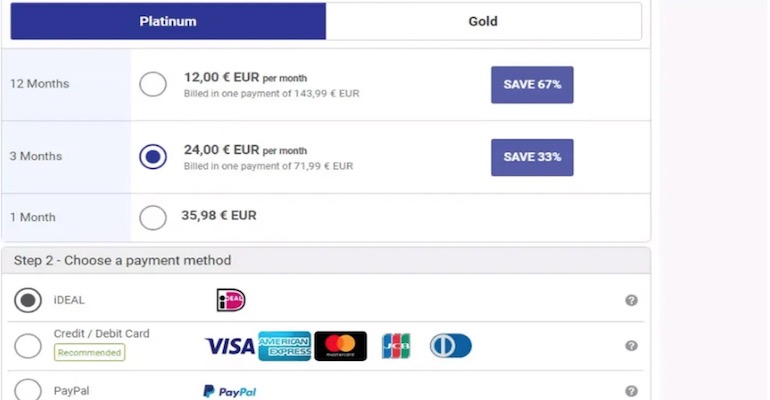This screenshot has height=400, width=770.
Task: Open help icon for iDEAL payment
Action: (631, 300)
